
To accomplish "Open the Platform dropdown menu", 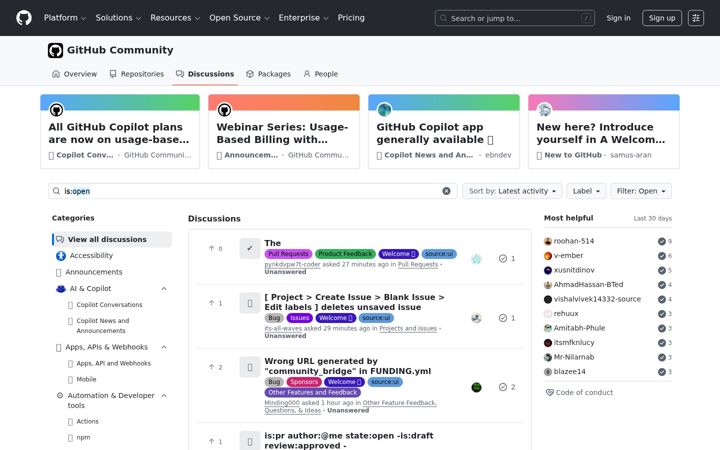I will pos(65,18).
